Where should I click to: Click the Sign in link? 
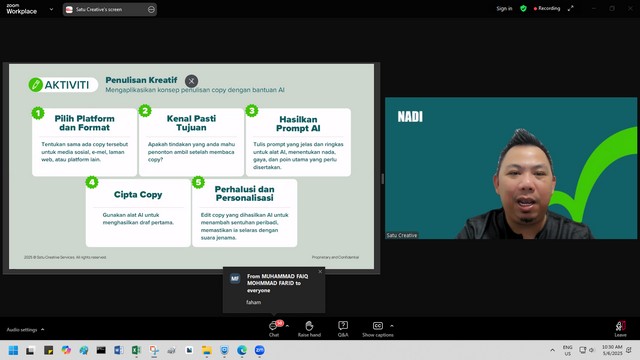[x=504, y=9]
